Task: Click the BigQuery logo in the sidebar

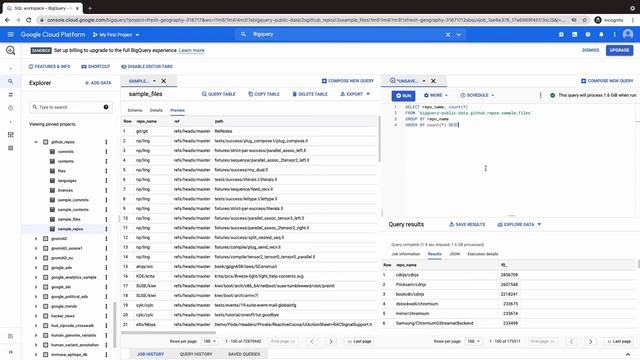Action: pyautogui.click(x=11, y=50)
